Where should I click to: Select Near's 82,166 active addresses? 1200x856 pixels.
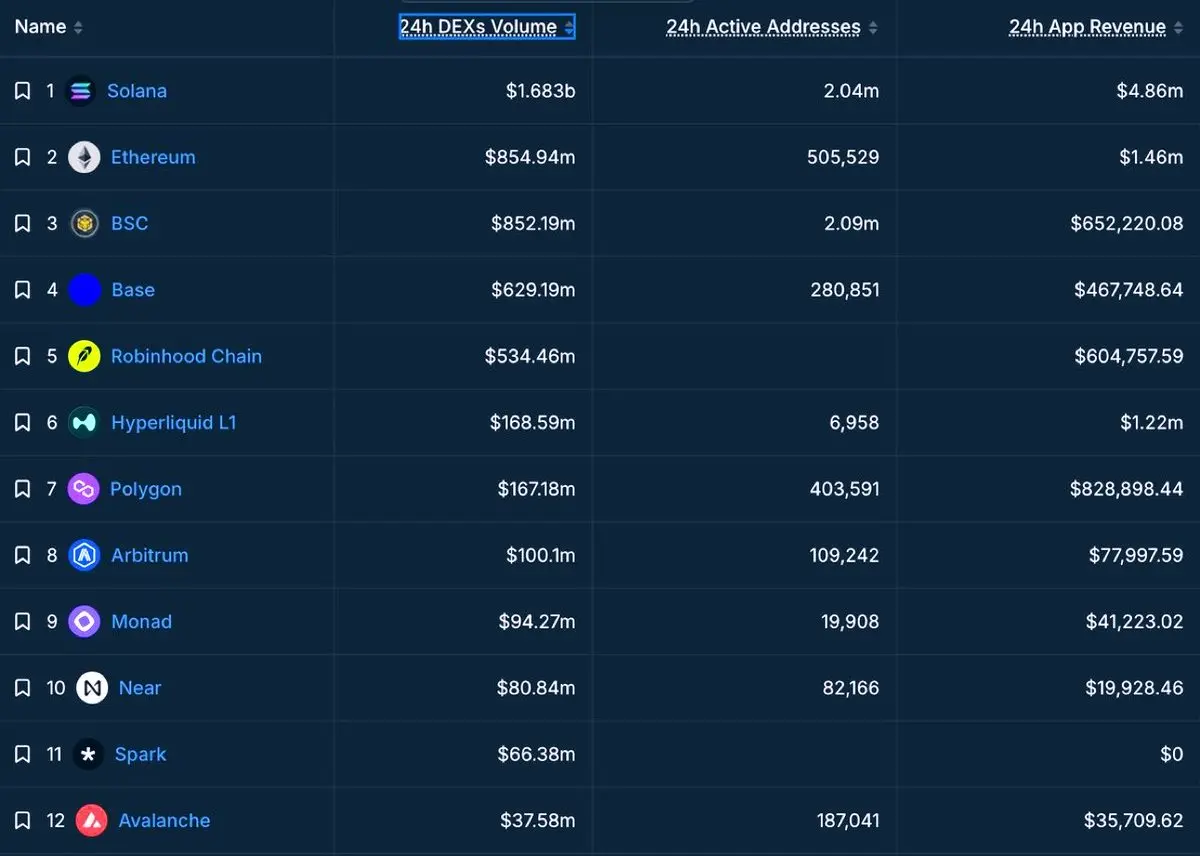pyautogui.click(x=851, y=688)
